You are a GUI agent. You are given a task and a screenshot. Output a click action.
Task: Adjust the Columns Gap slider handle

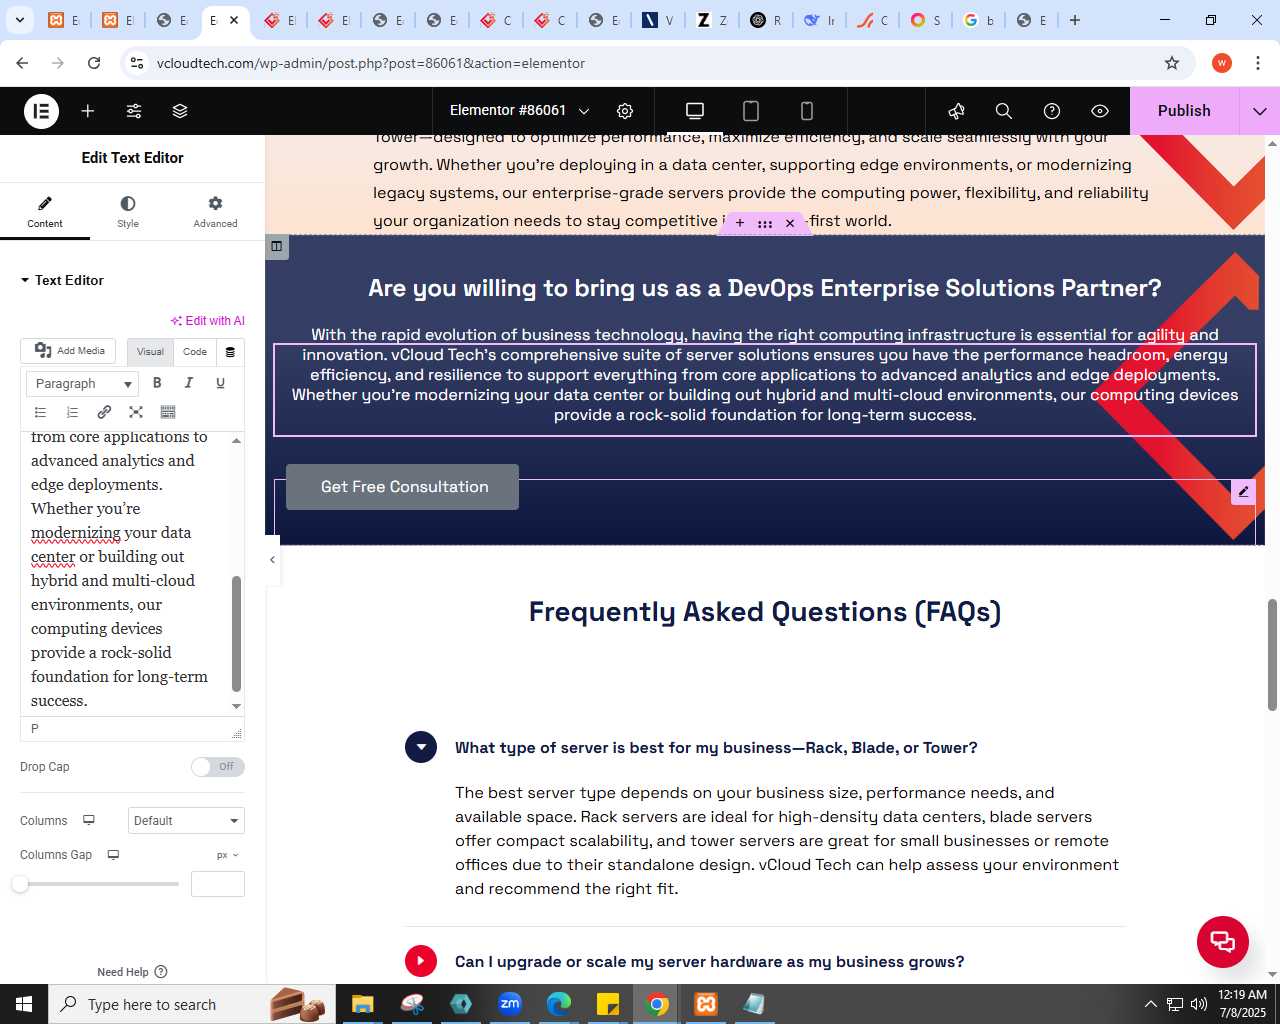[x=20, y=884]
